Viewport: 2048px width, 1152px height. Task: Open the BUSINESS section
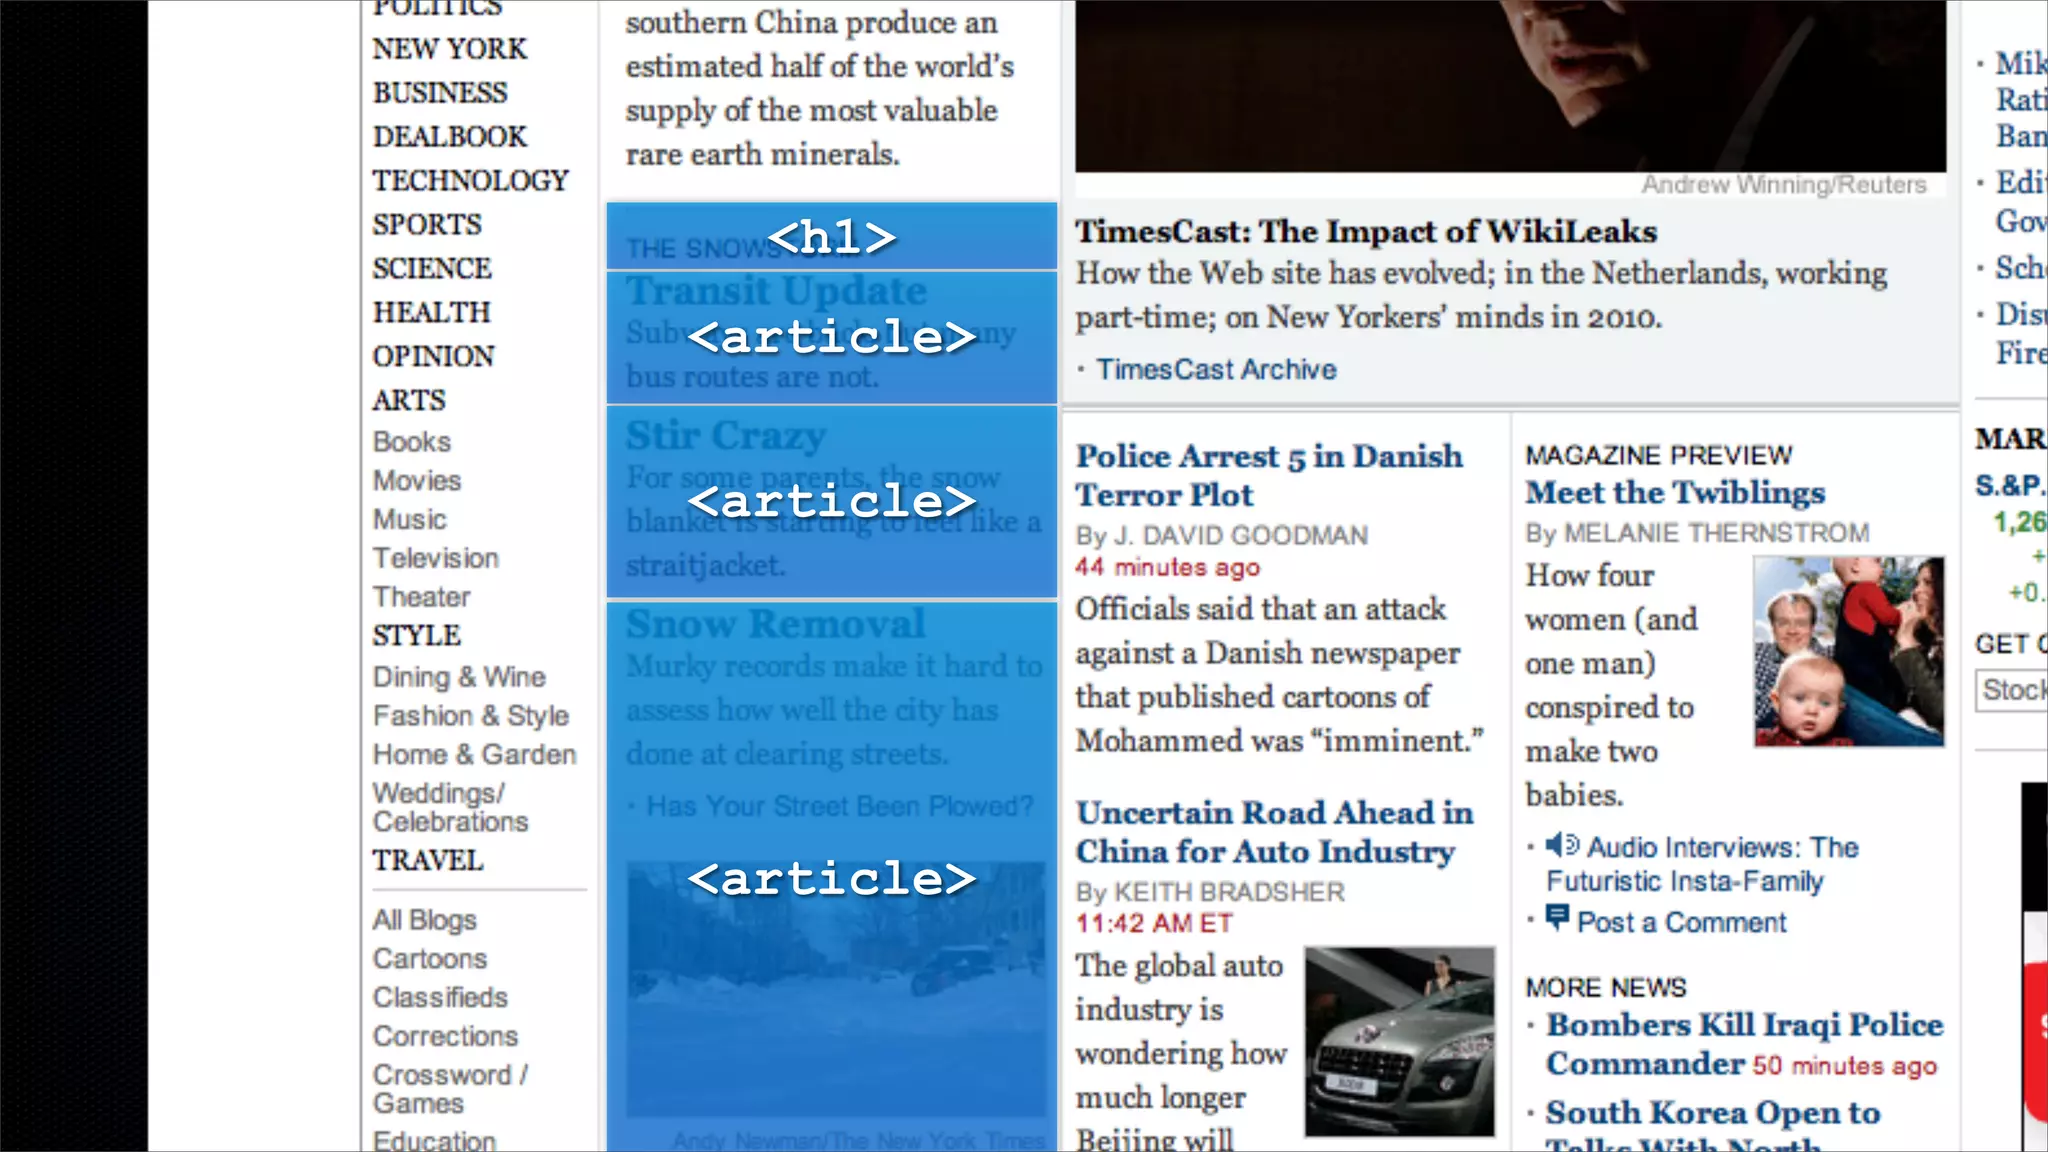(440, 93)
